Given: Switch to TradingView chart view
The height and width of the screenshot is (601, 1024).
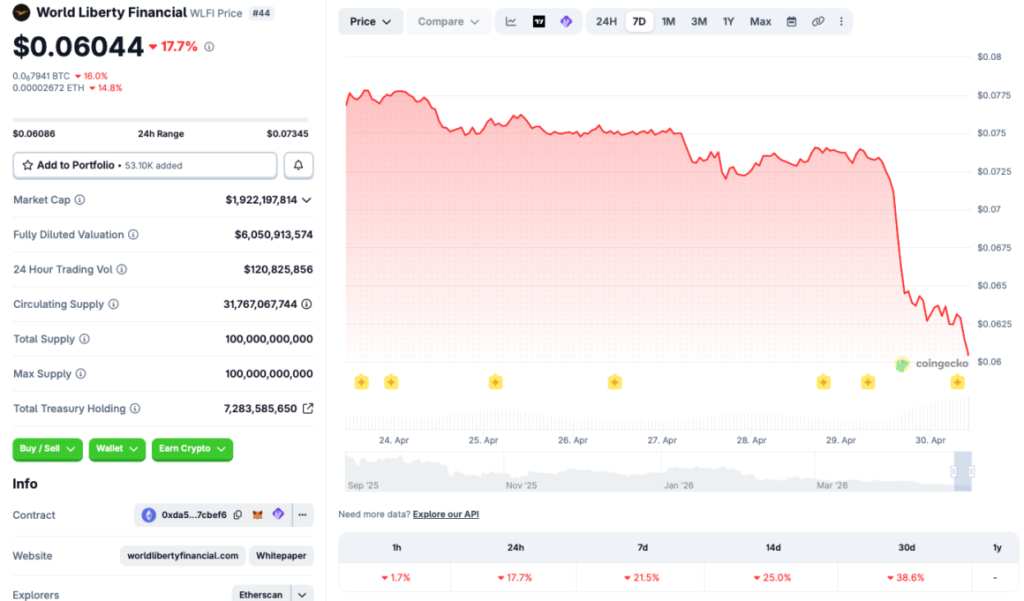Looking at the screenshot, I should (539, 22).
